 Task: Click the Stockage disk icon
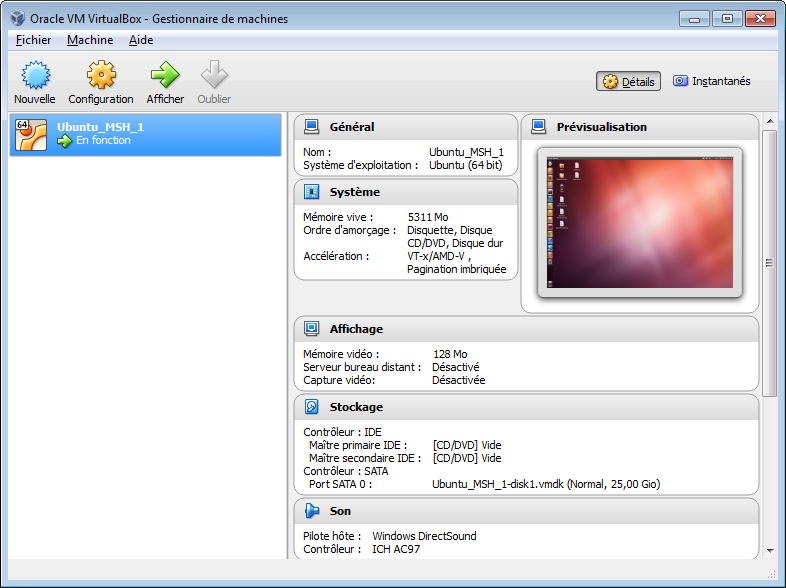click(x=312, y=407)
